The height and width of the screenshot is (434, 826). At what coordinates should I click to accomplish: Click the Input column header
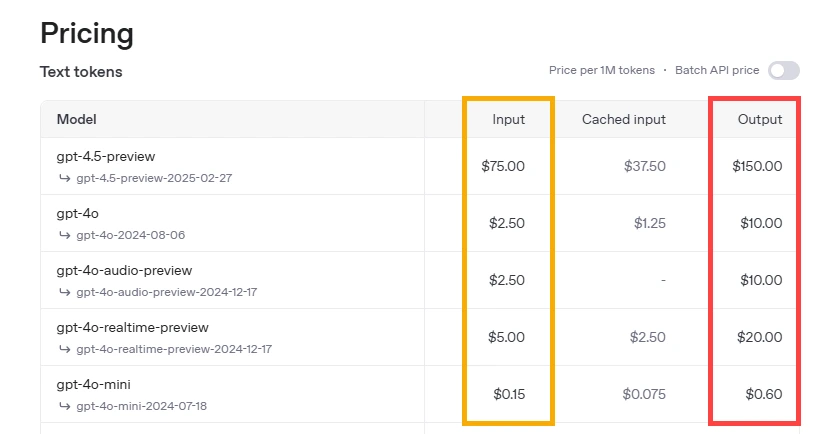coord(508,120)
